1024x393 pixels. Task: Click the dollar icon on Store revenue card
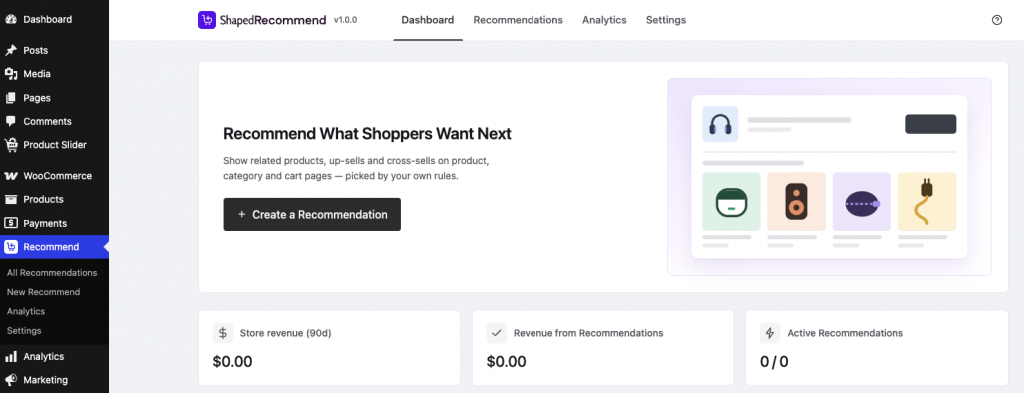[223, 333]
